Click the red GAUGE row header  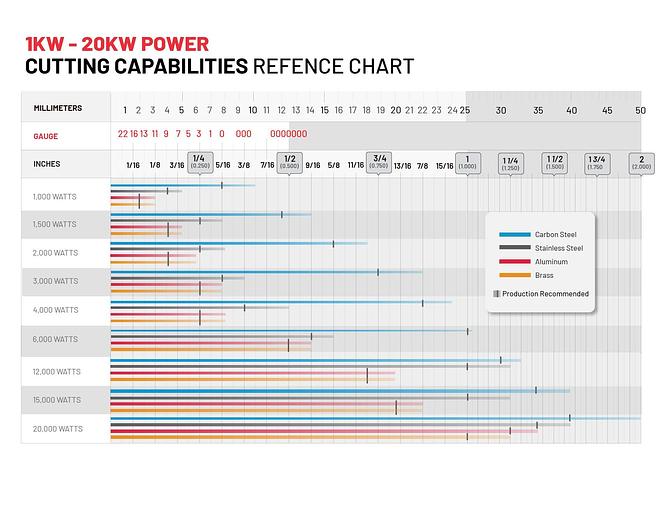46,134
